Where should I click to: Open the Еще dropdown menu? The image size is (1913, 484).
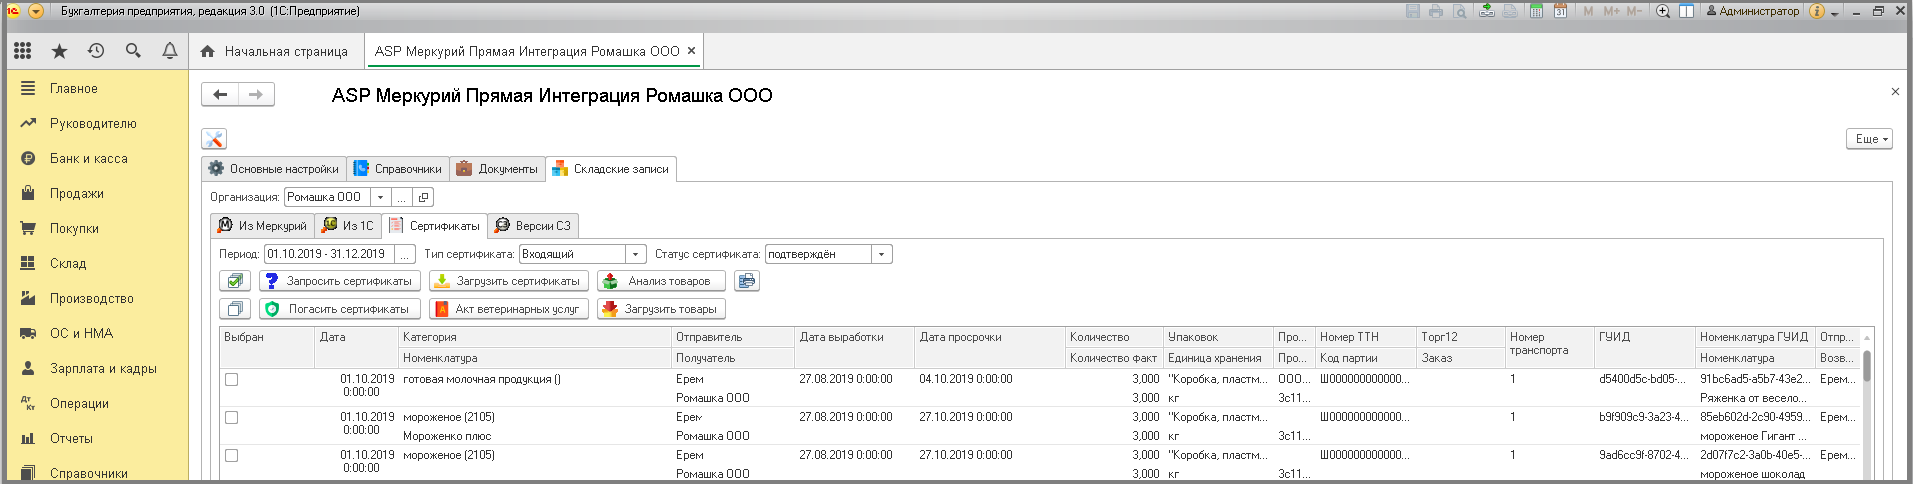tap(1869, 139)
